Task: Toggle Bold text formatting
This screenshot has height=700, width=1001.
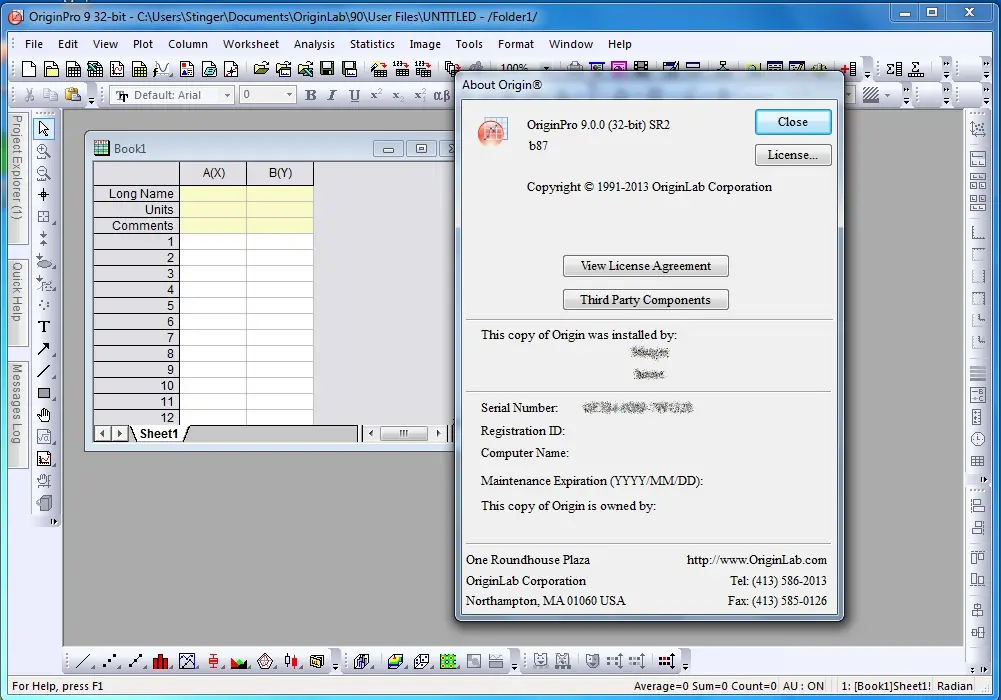Action: pyautogui.click(x=310, y=95)
